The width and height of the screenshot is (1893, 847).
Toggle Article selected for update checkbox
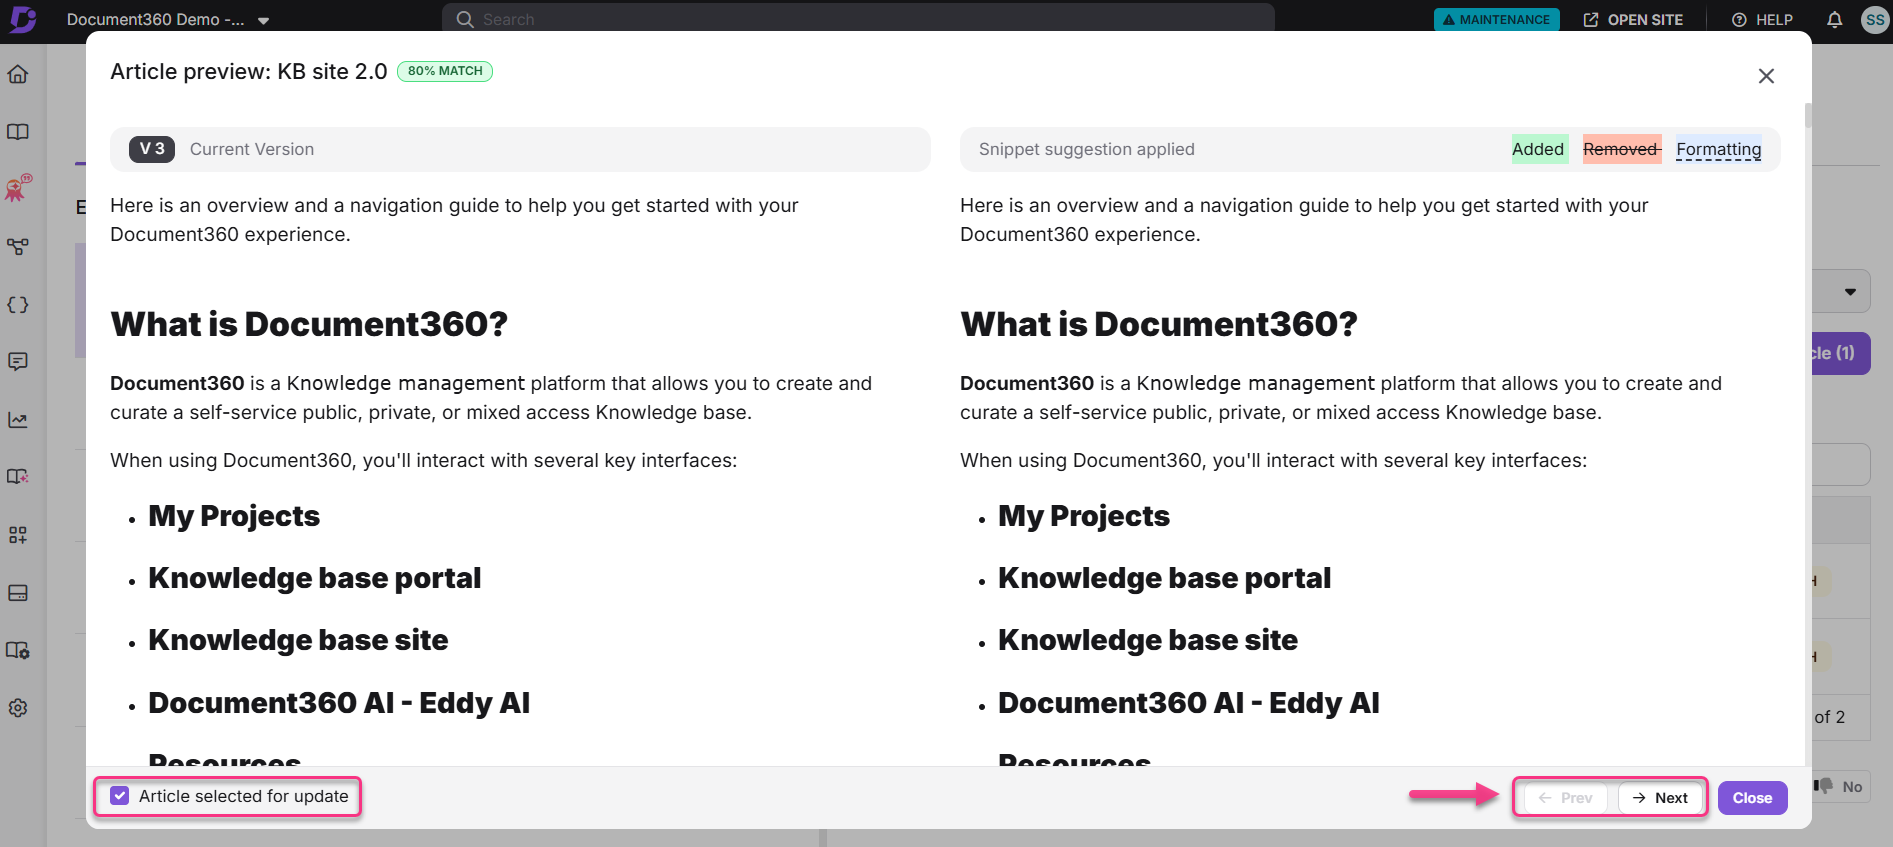(x=120, y=796)
